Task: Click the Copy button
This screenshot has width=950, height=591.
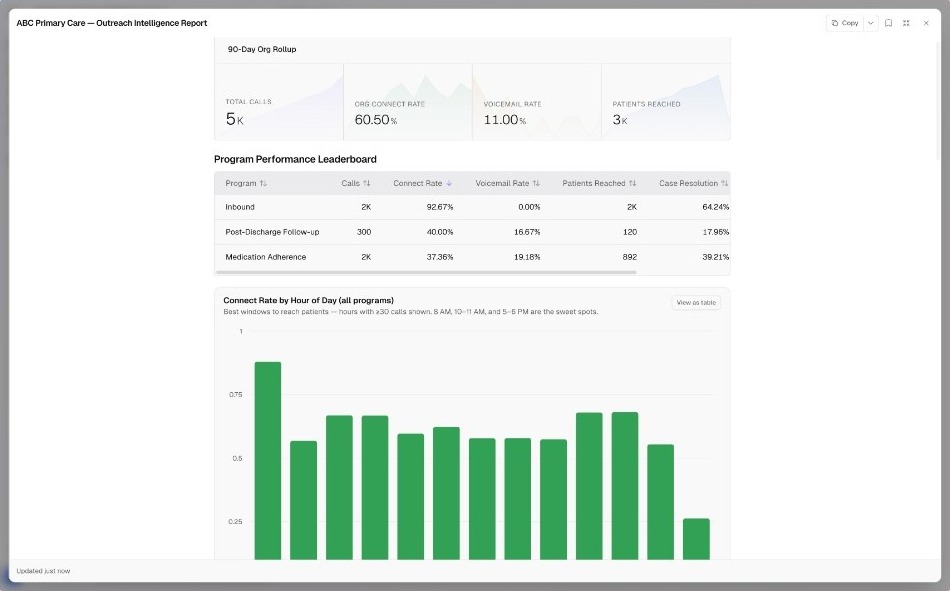Action: click(845, 23)
